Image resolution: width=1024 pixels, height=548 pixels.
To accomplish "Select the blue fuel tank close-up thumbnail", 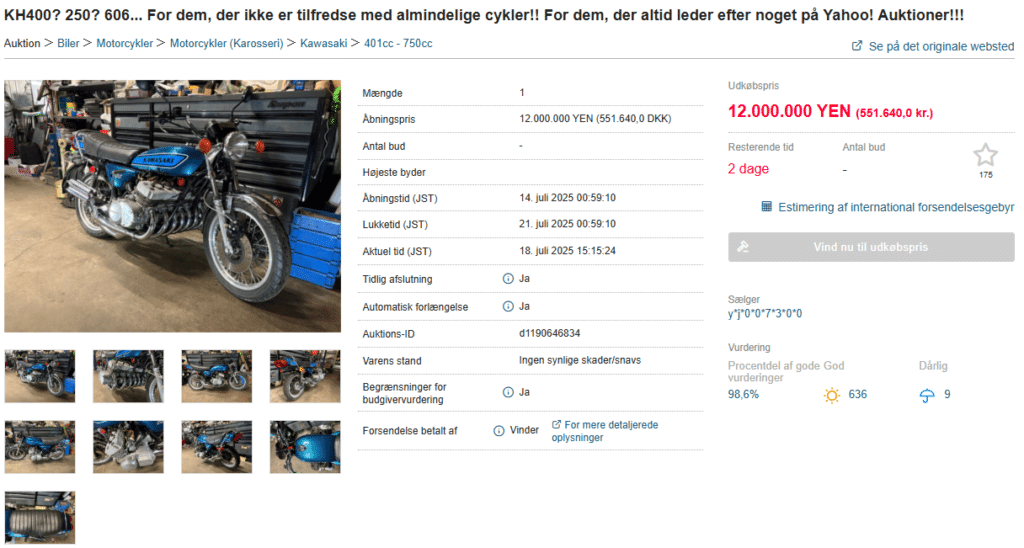I will (x=305, y=447).
